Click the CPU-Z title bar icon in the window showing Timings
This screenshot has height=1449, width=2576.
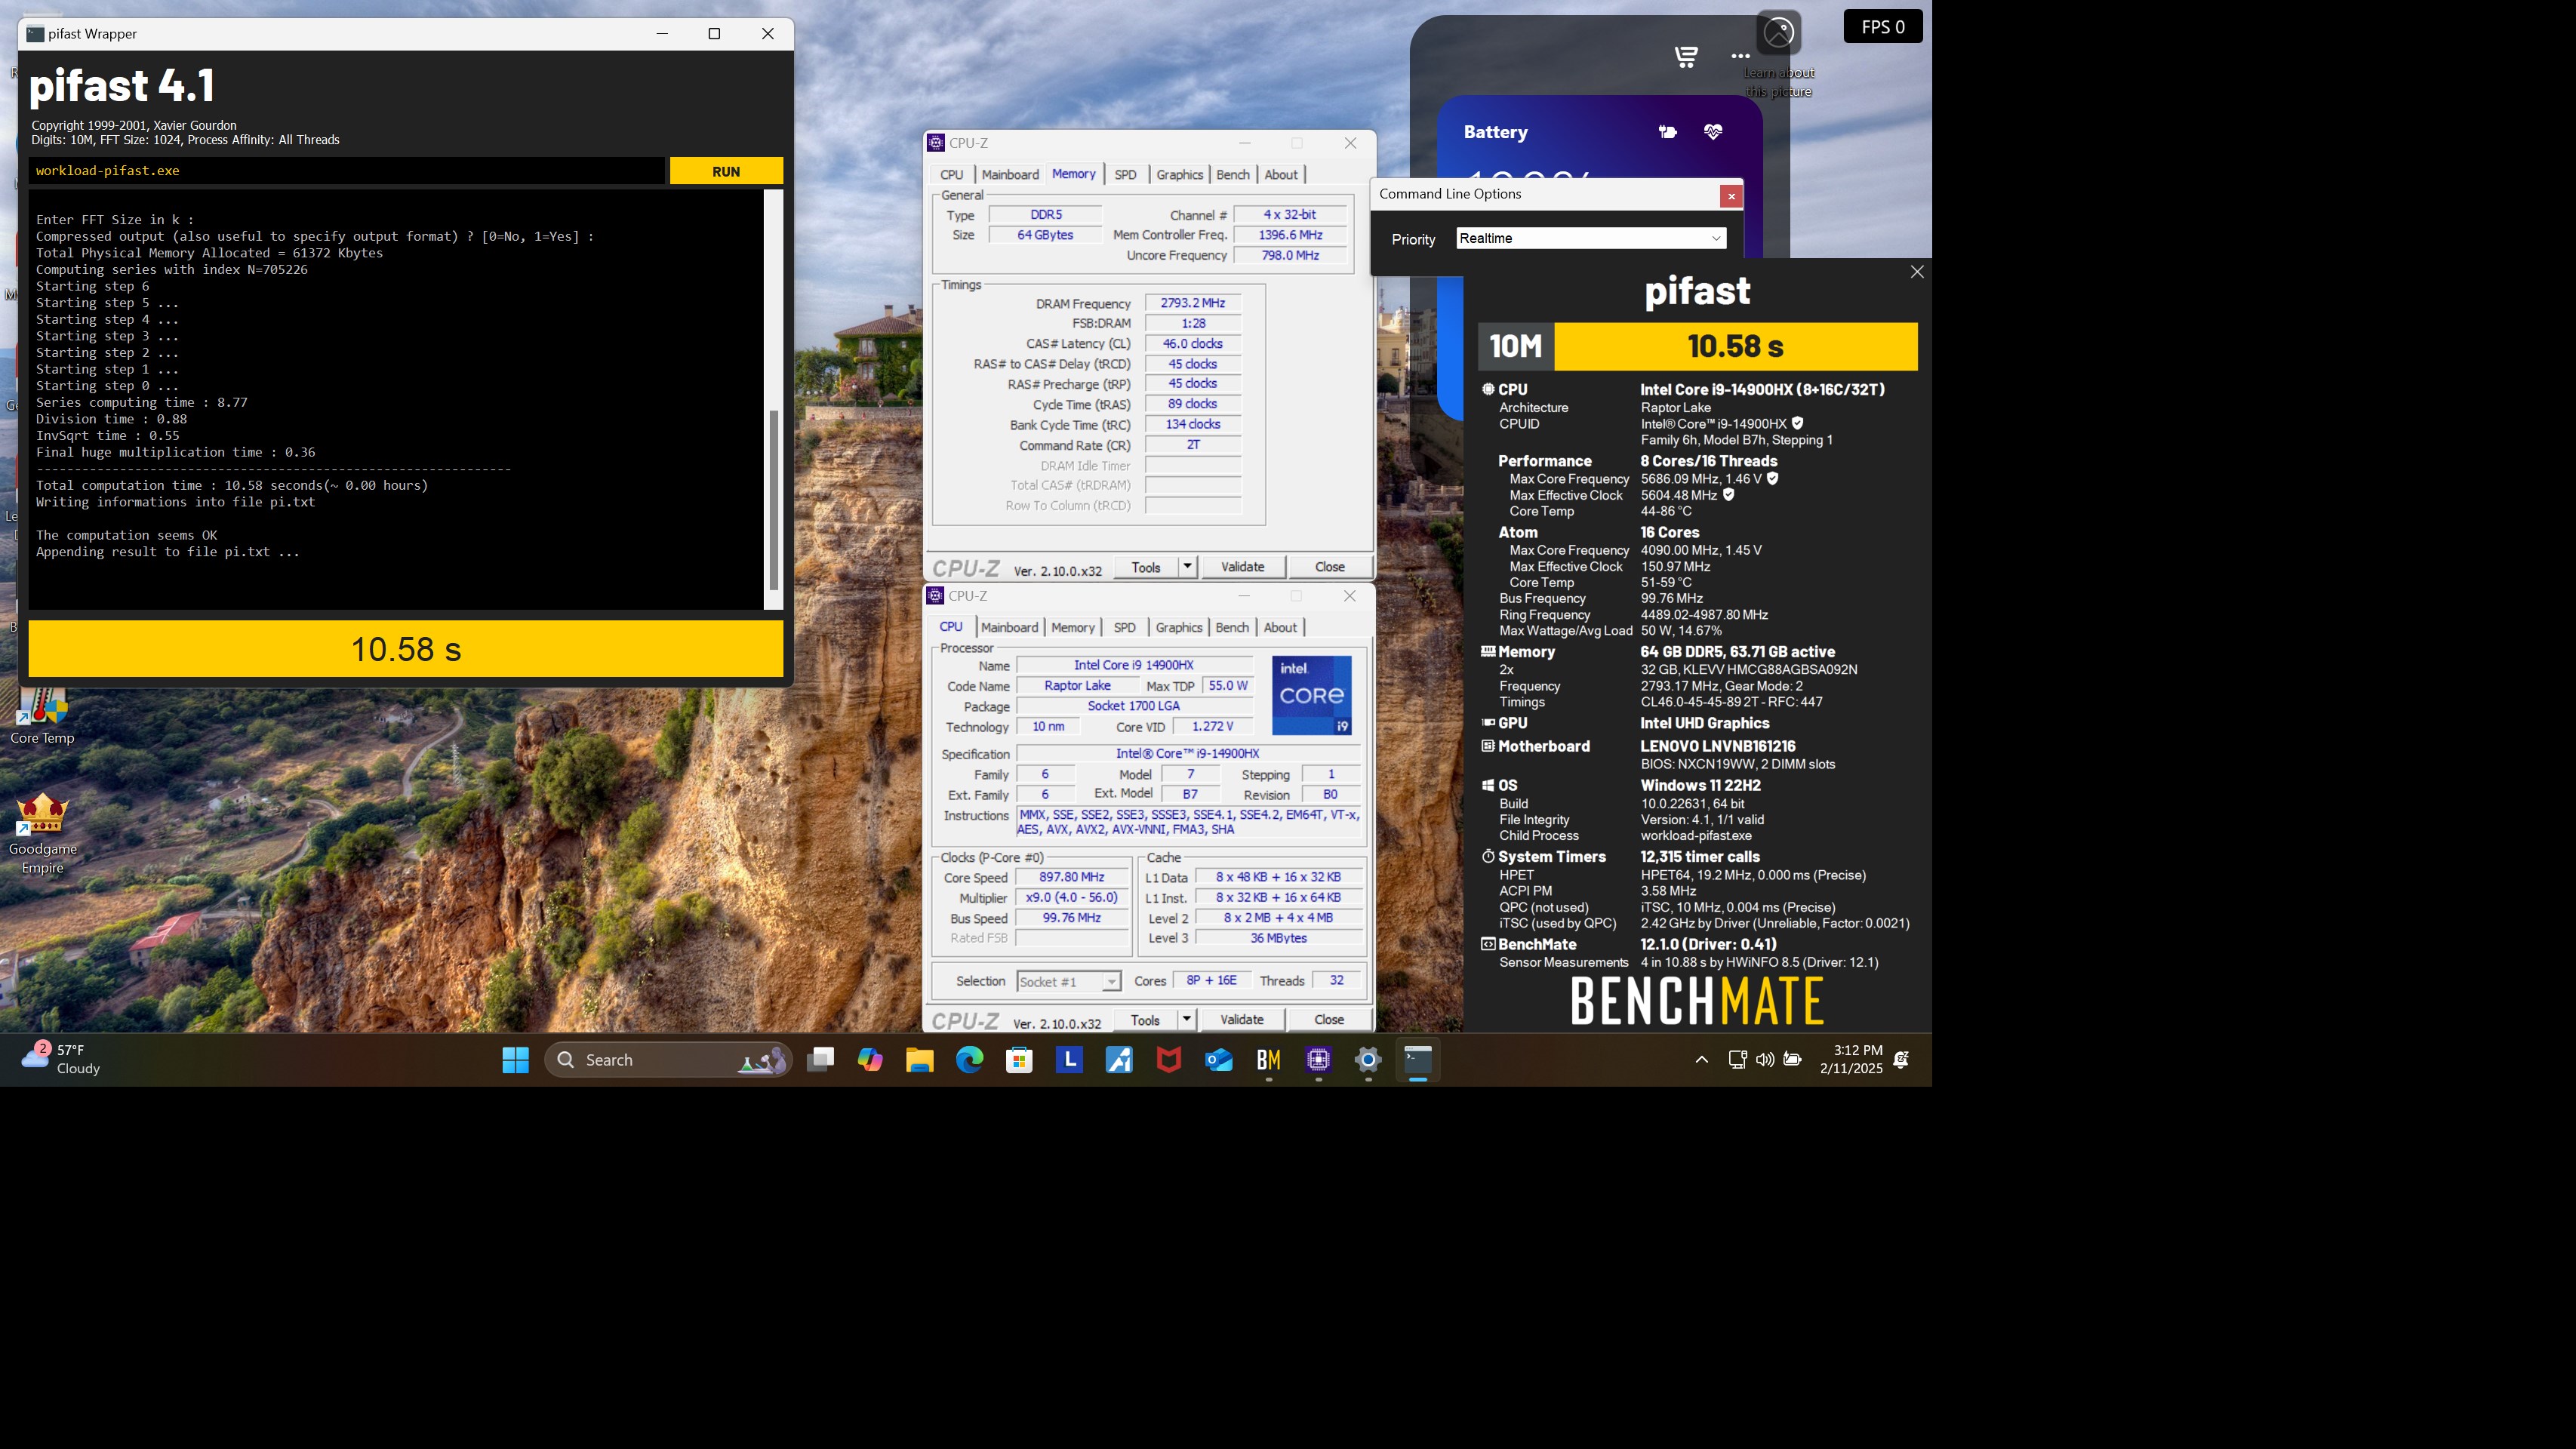point(936,143)
